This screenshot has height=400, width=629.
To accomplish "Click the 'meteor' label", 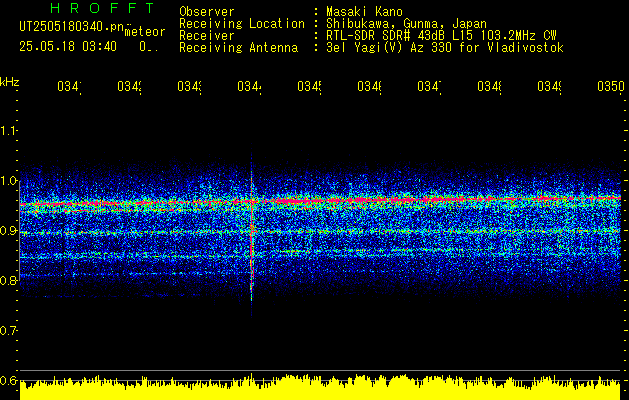I will pos(145,32).
